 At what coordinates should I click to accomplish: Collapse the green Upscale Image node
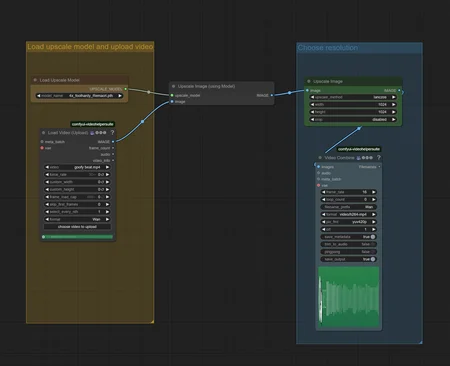click(x=309, y=81)
